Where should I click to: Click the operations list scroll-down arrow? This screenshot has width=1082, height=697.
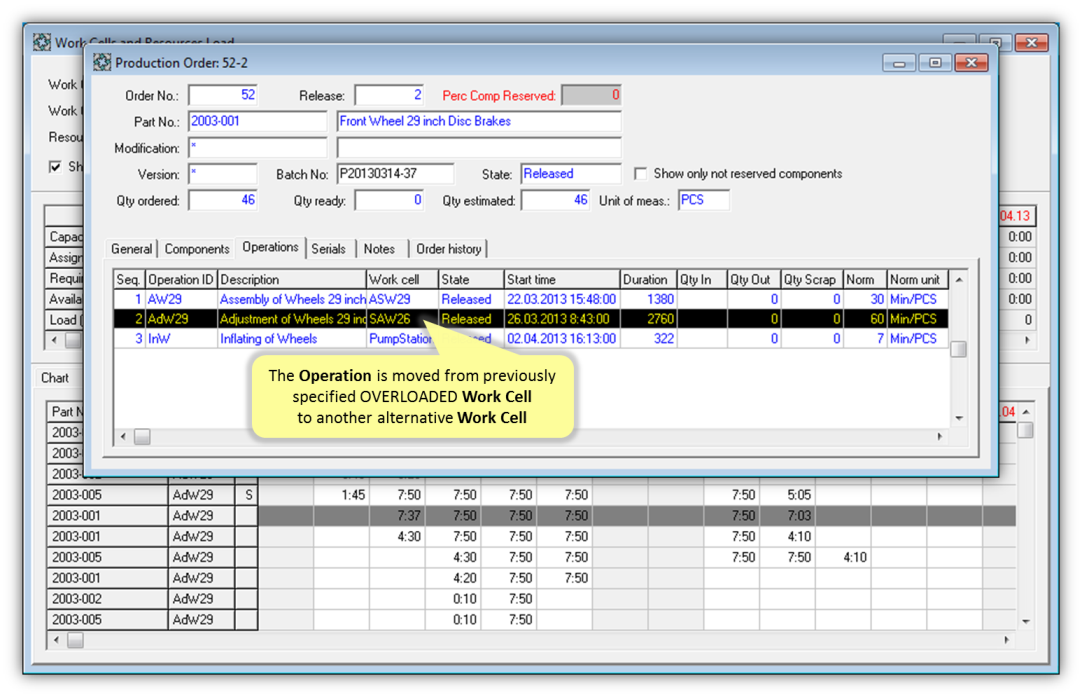958,418
